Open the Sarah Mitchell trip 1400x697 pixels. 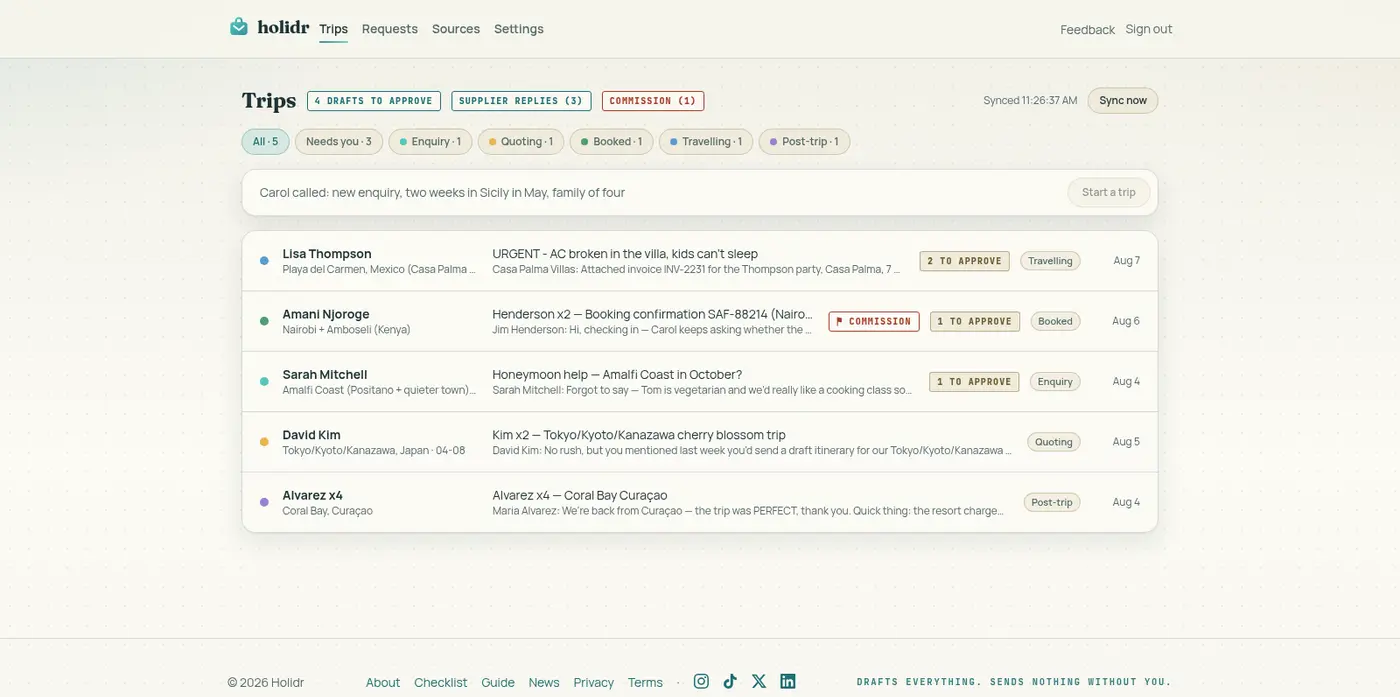(700, 381)
